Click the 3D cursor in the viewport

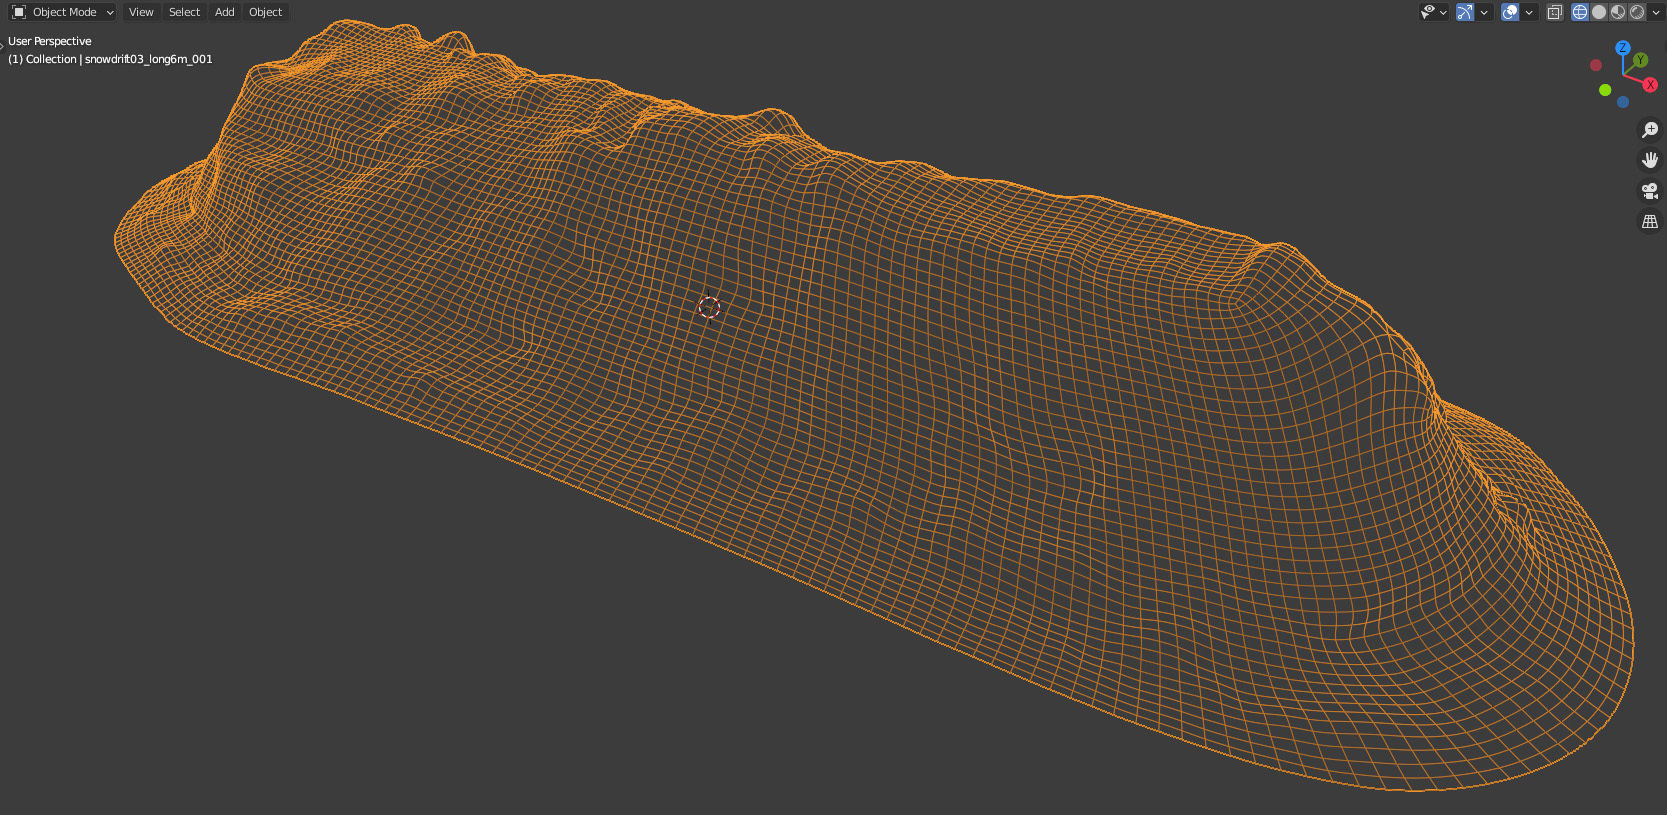pyautogui.click(x=709, y=307)
